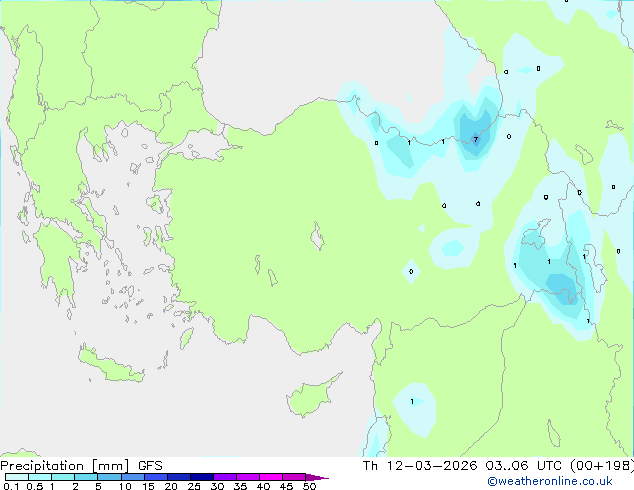Viewport: 634px width, 490px height.
Task: Click the over-50 mm arrow tip of legend
Action: (317, 477)
